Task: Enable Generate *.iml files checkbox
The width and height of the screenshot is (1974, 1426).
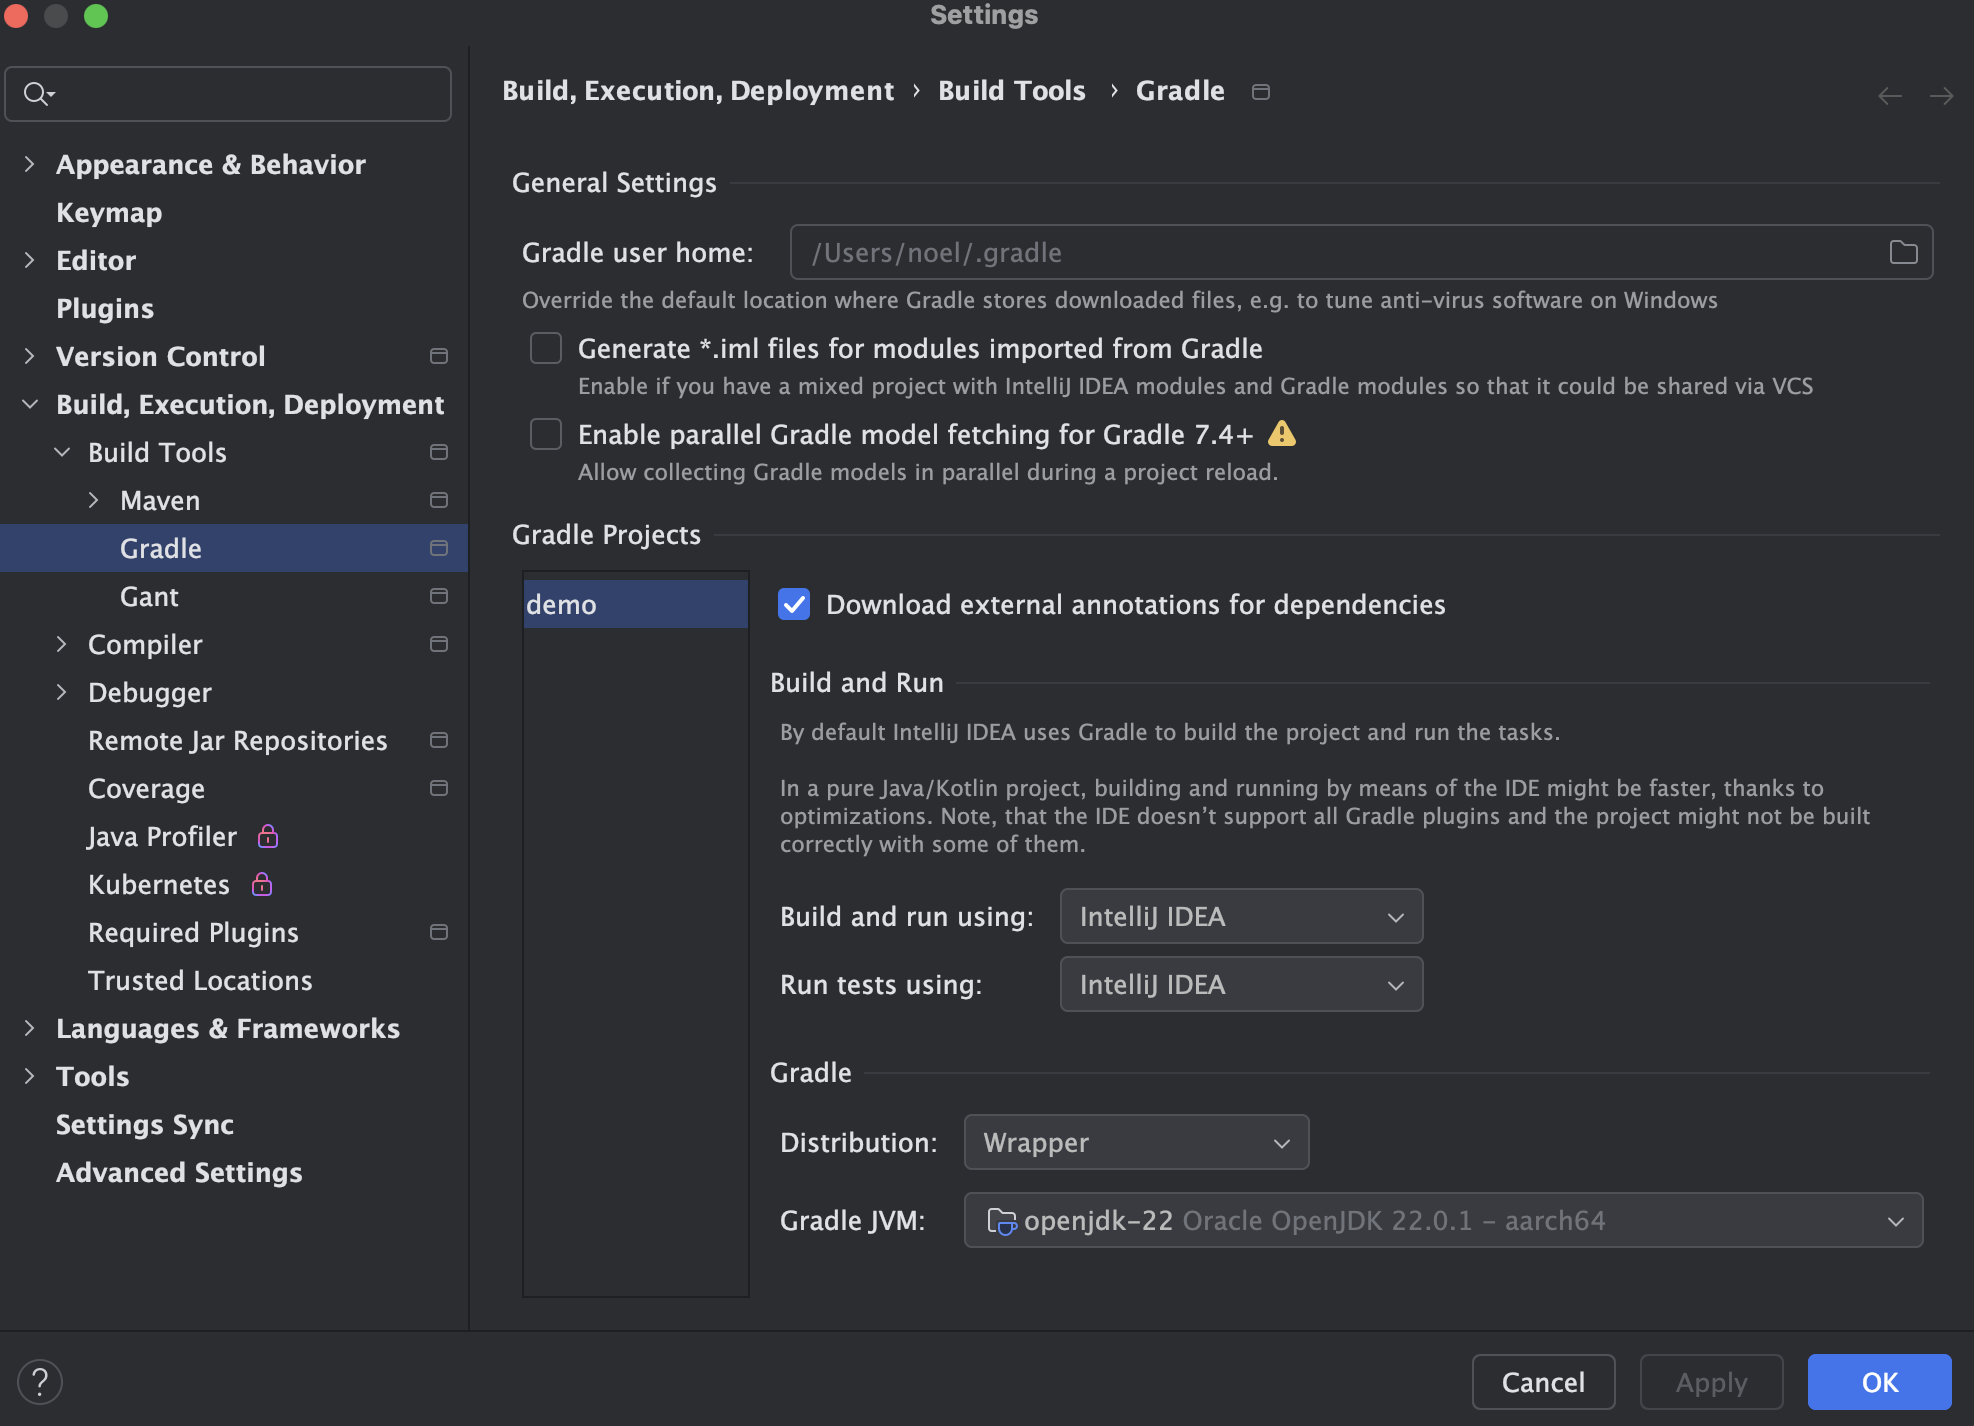Action: [x=546, y=348]
